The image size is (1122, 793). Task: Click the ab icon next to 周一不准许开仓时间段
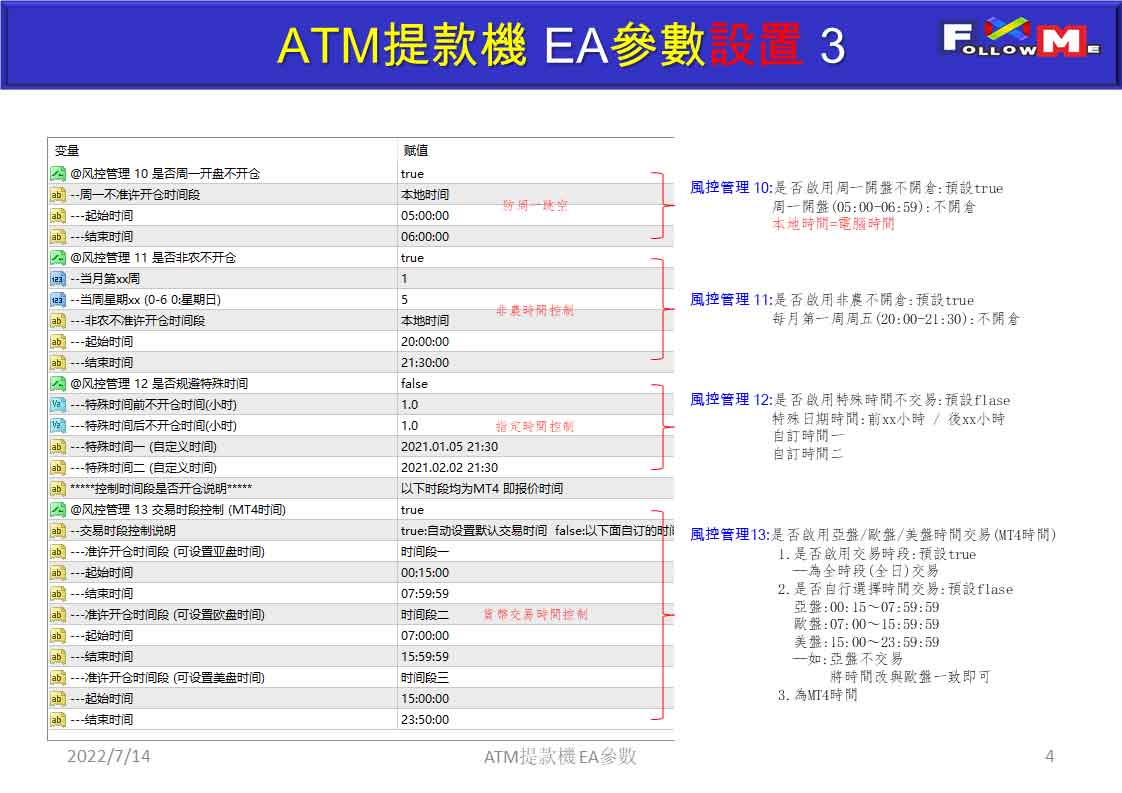pyautogui.click(x=57, y=195)
